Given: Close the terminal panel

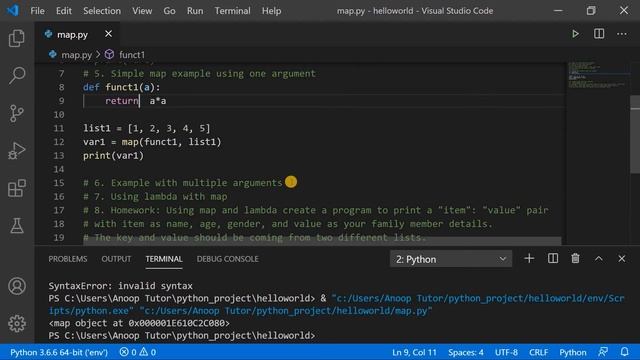Looking at the screenshot, I should [x=622, y=258].
